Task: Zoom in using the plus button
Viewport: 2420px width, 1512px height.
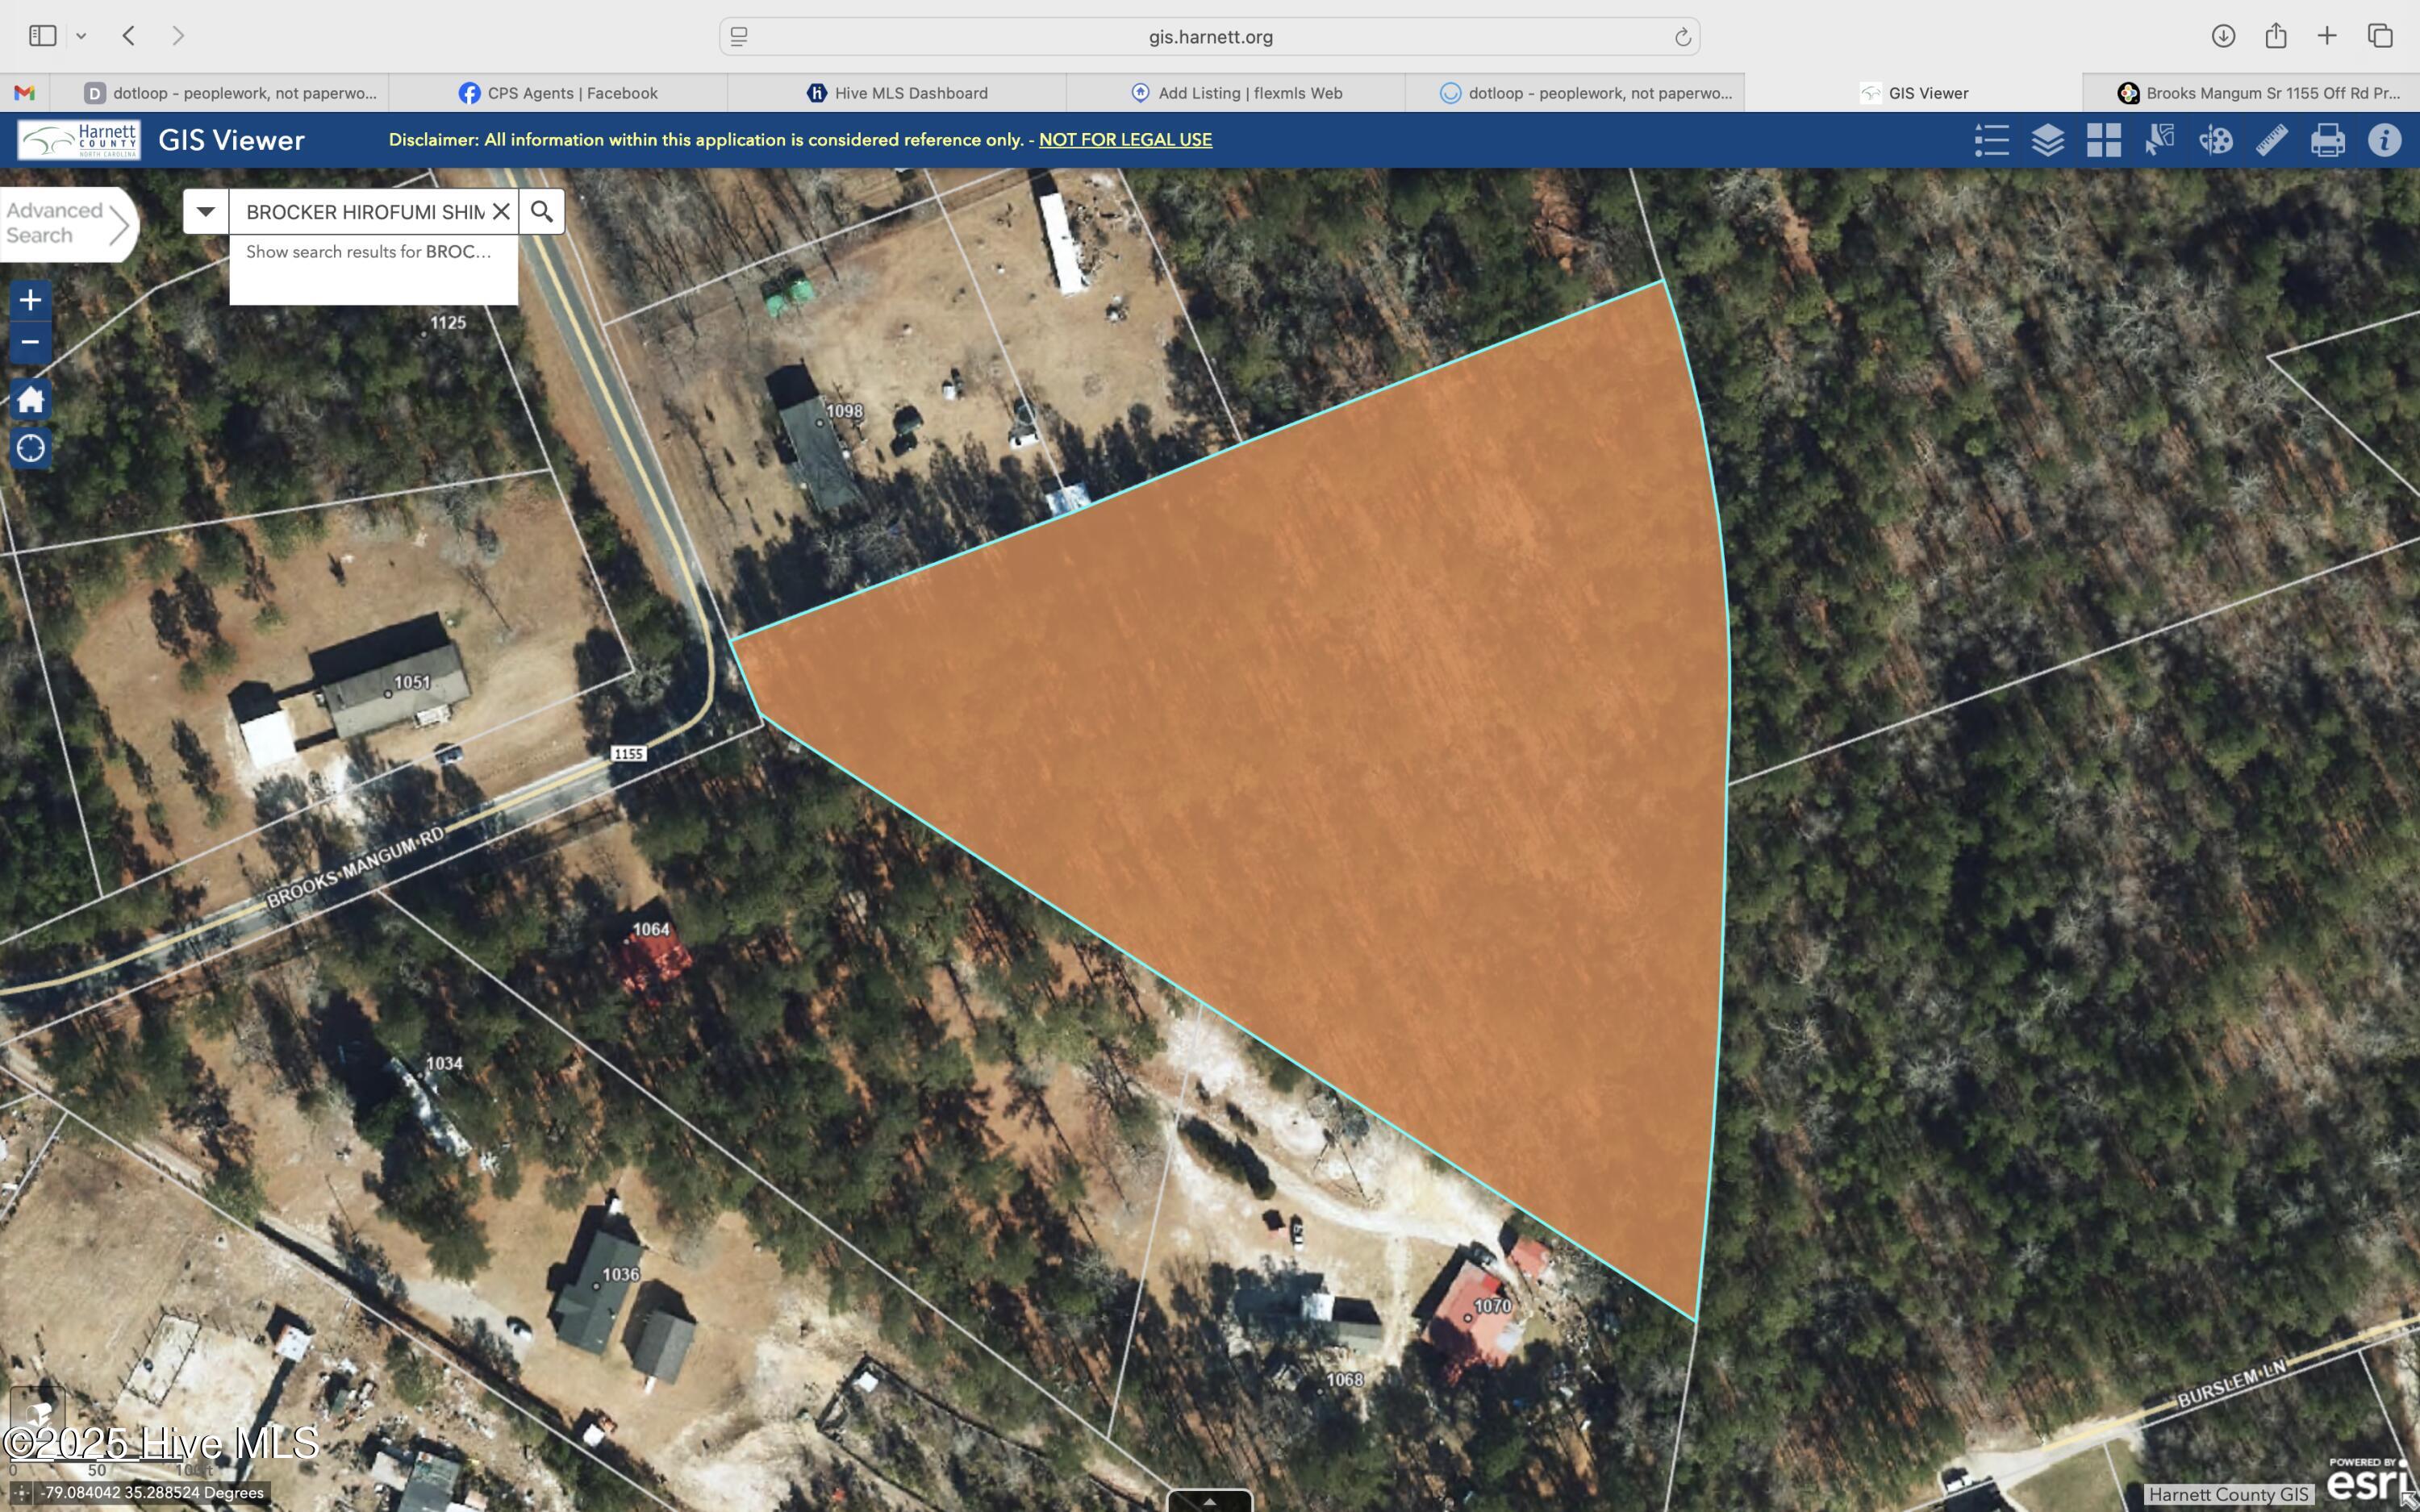Action: point(31,298)
